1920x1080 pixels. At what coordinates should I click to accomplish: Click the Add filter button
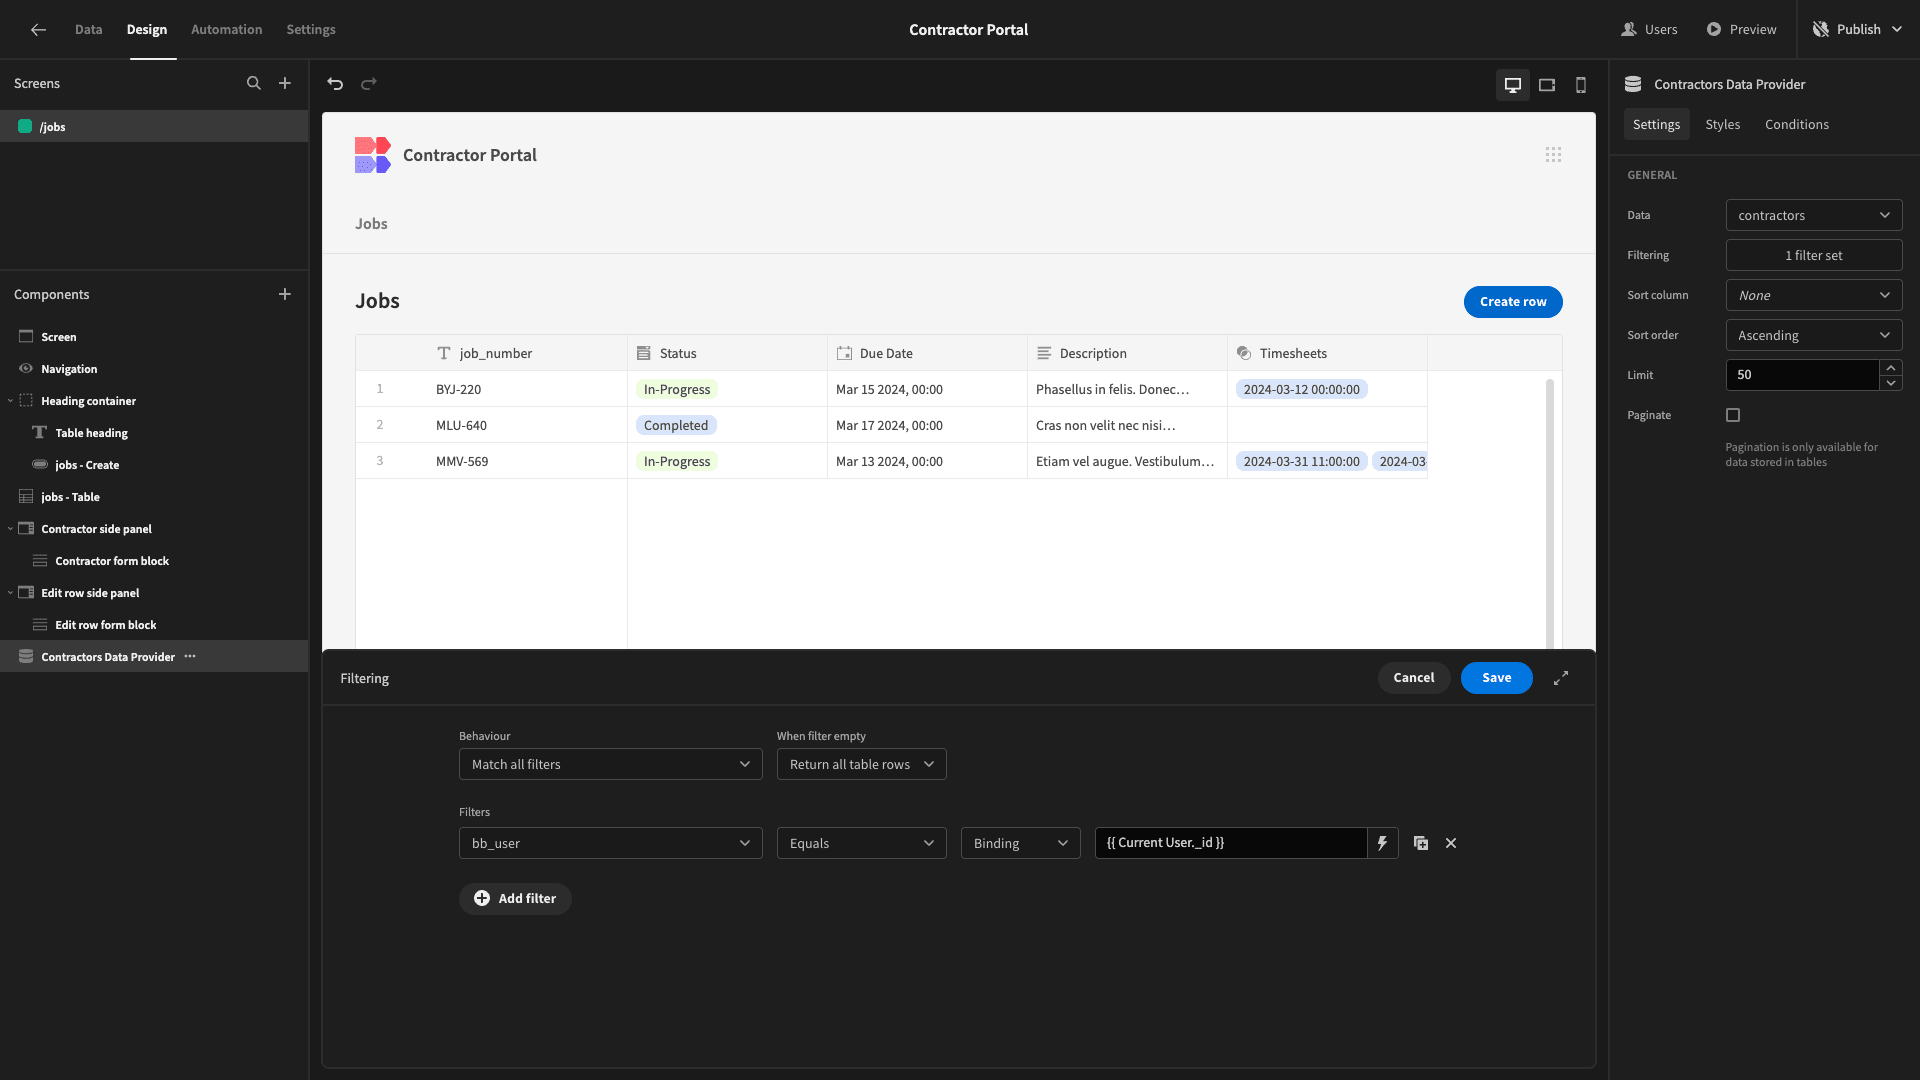tap(515, 899)
